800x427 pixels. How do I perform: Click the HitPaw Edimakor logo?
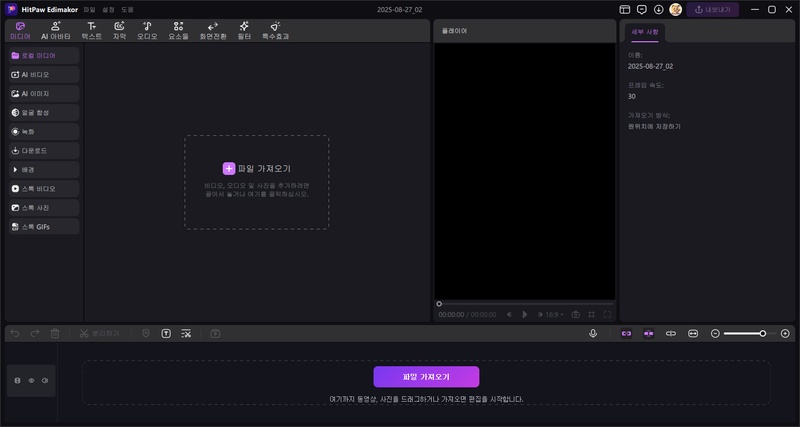11,10
